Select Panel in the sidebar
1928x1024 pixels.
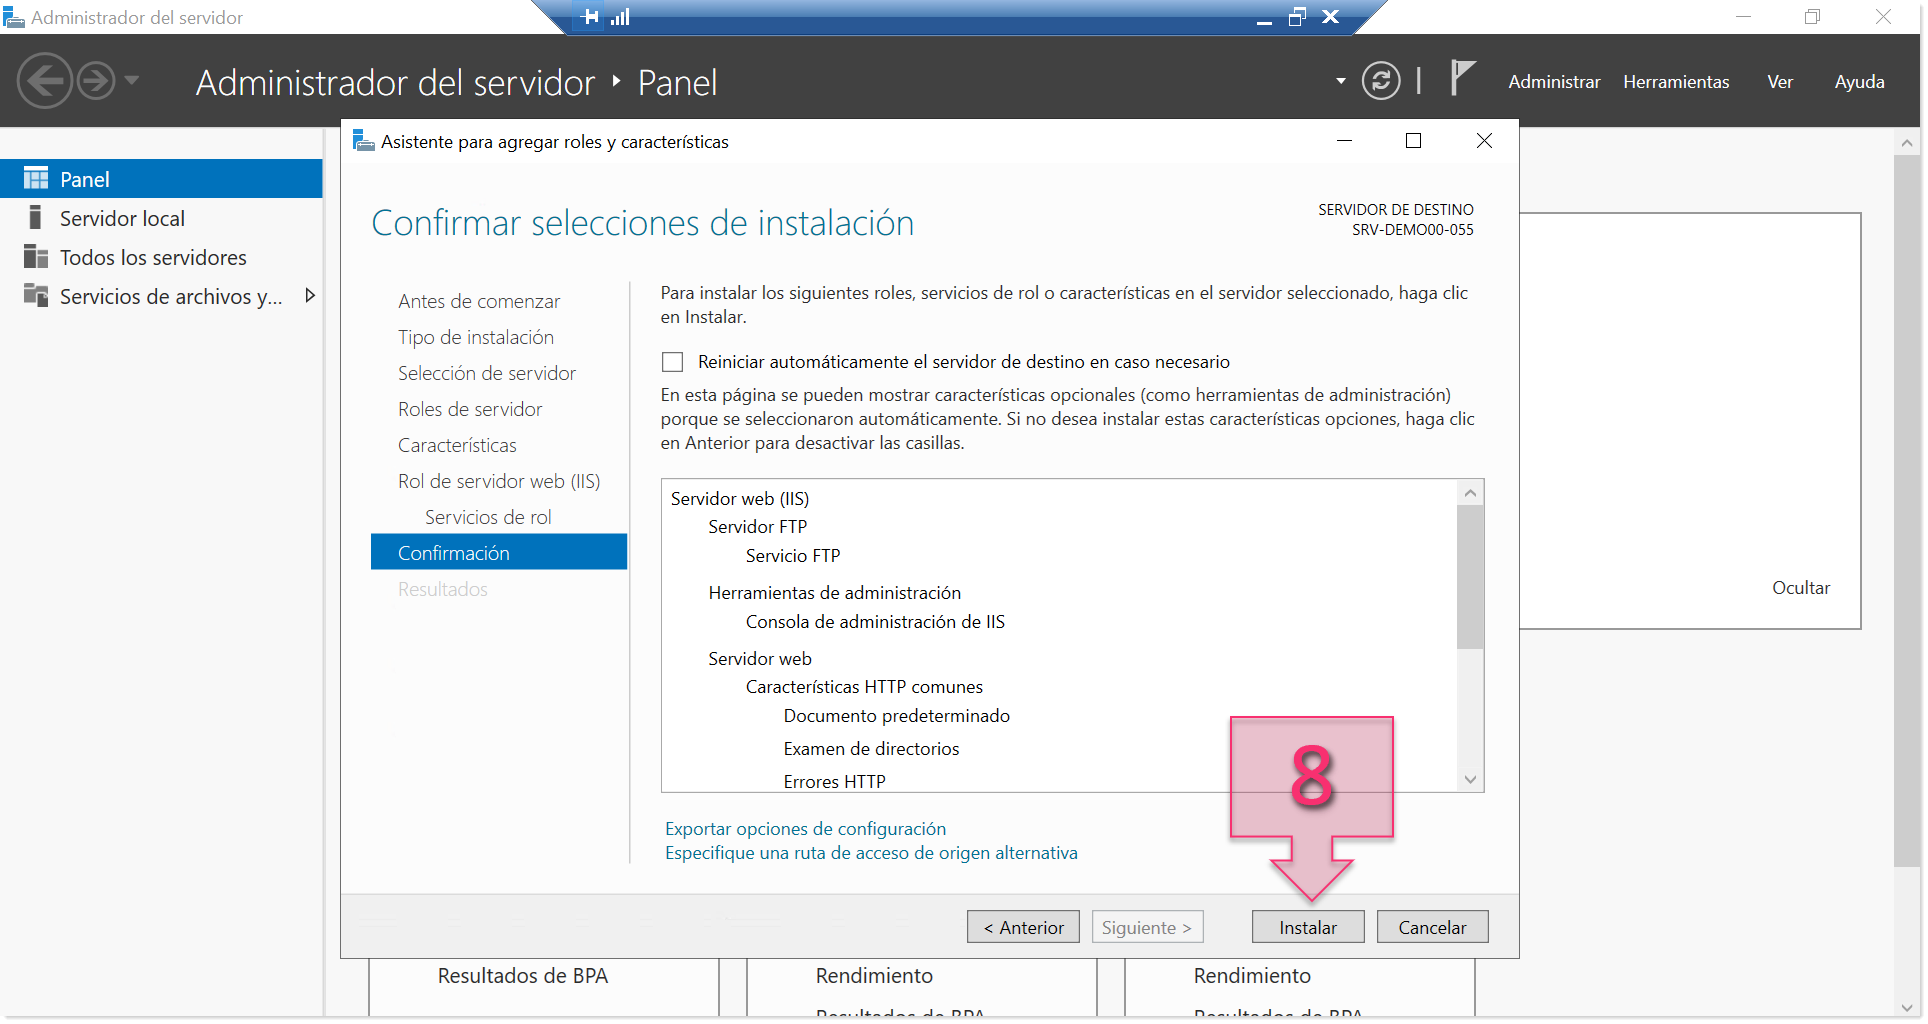[85, 178]
